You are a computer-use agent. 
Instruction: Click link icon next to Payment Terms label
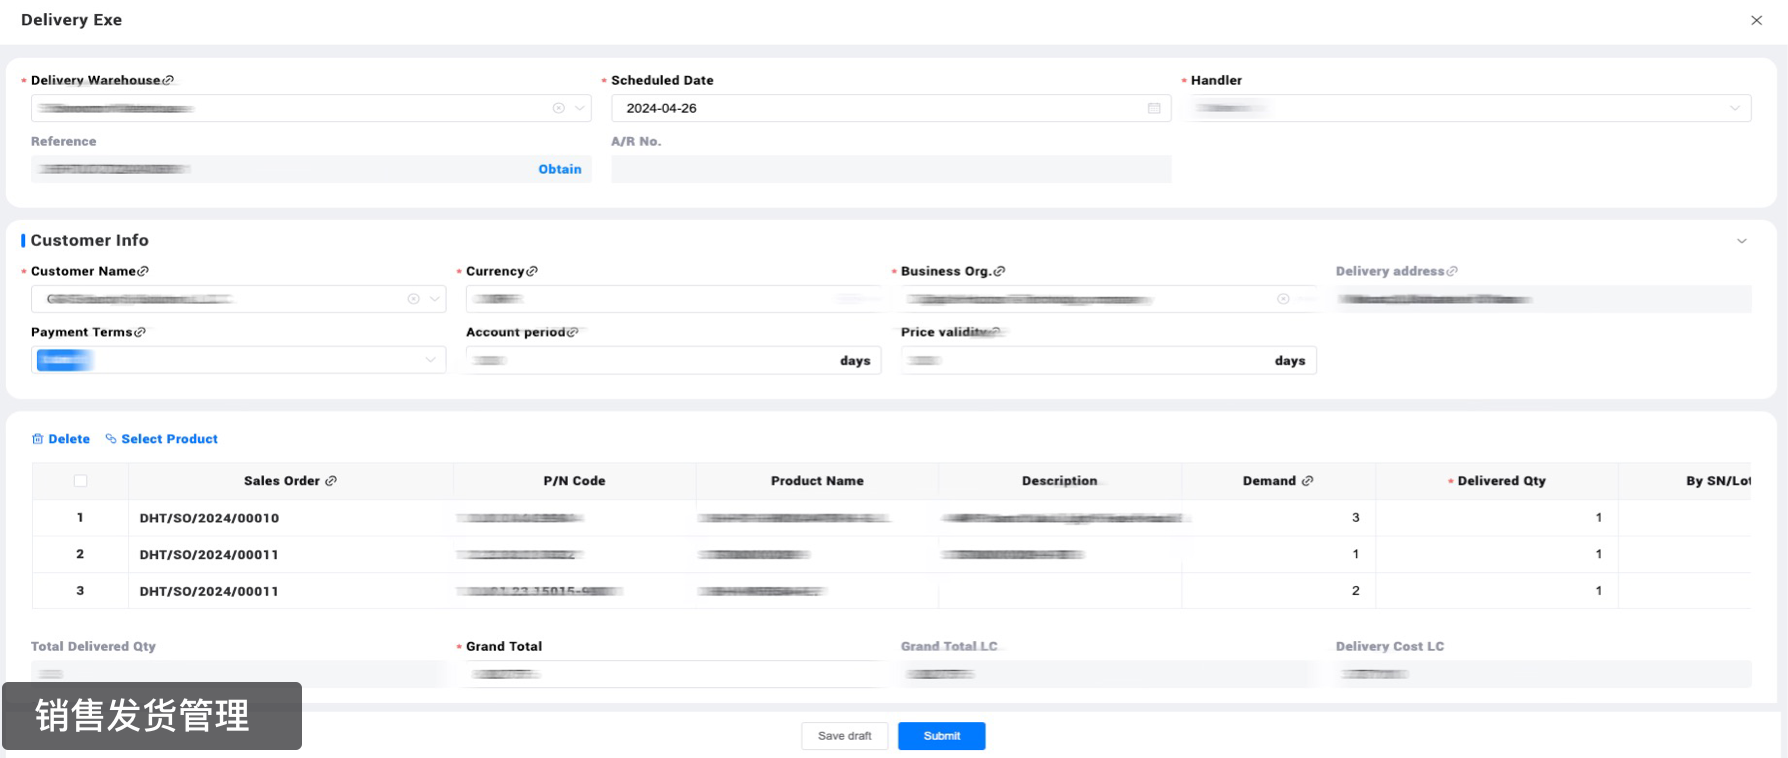(x=140, y=332)
